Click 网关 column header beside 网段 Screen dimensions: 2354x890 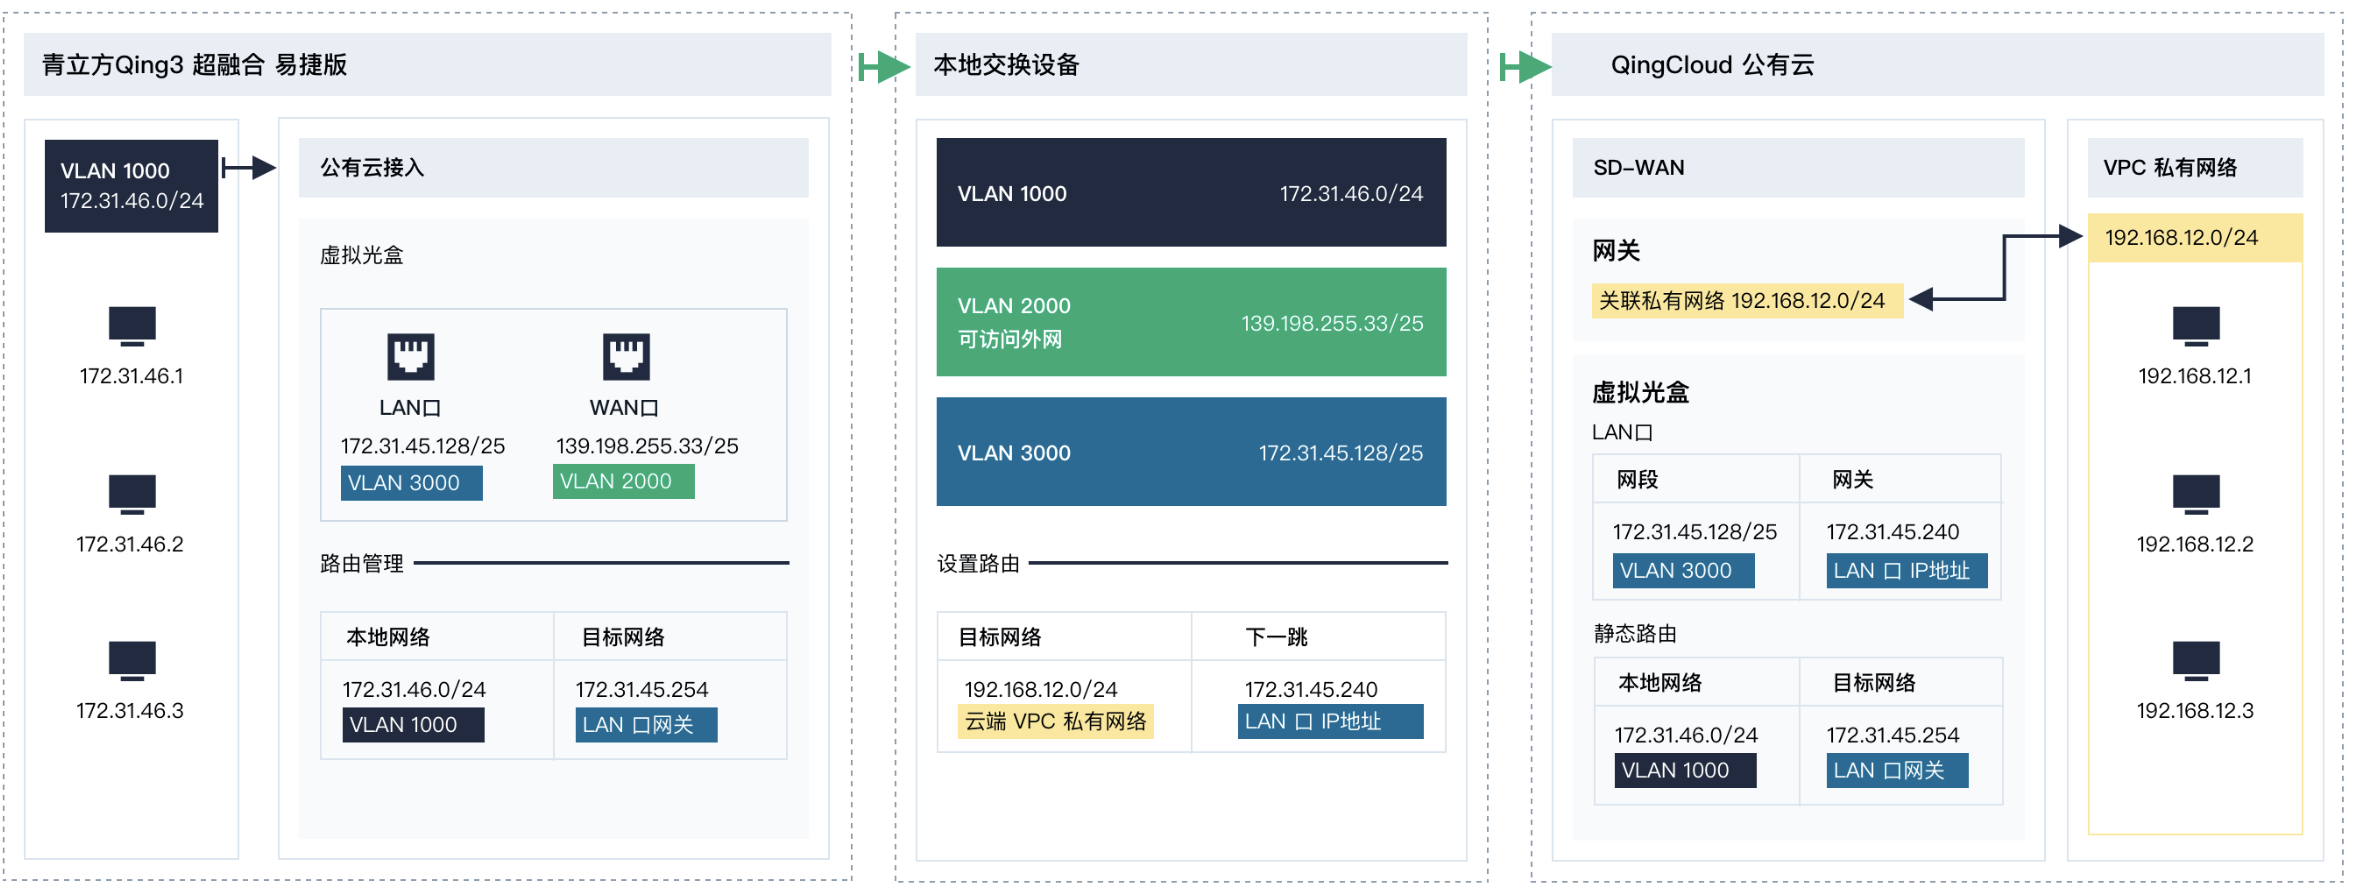(x=1852, y=480)
